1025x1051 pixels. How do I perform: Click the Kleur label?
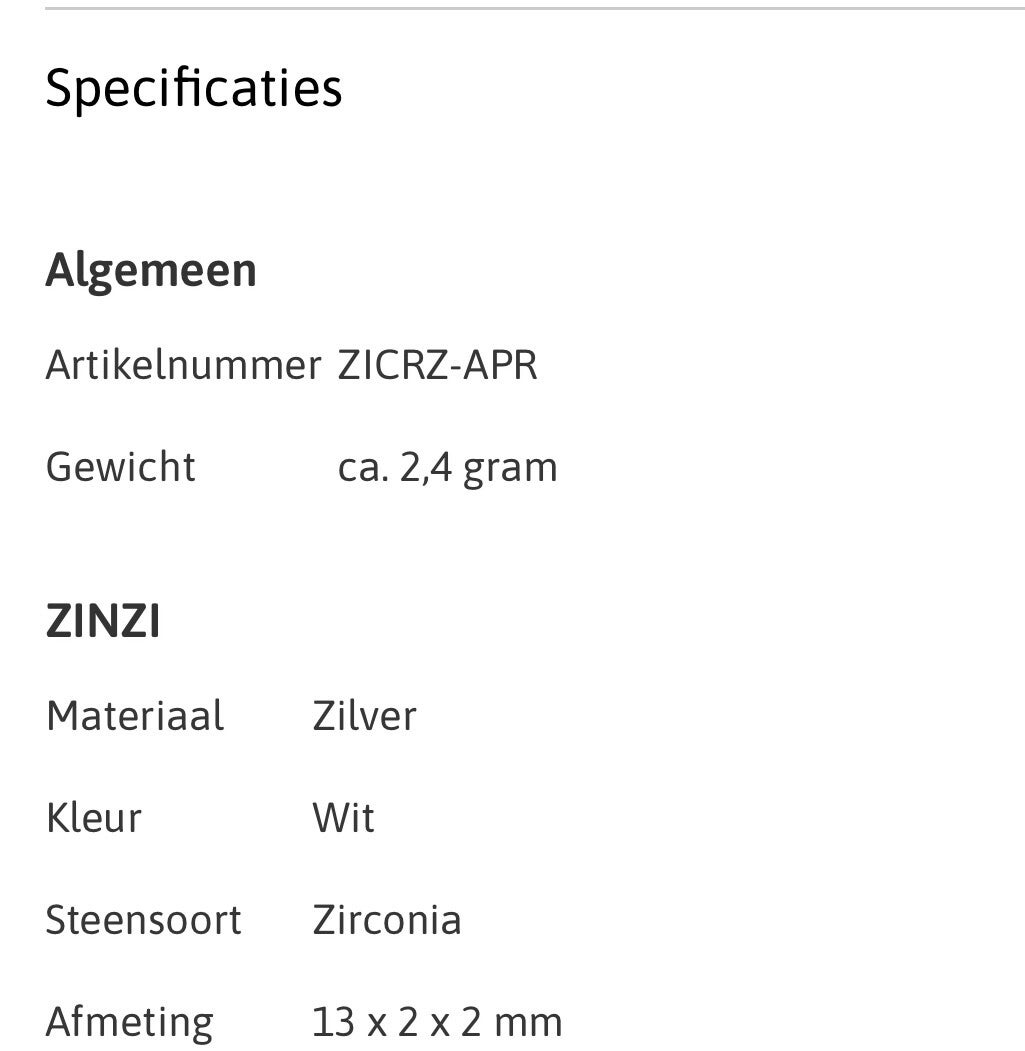(x=94, y=818)
